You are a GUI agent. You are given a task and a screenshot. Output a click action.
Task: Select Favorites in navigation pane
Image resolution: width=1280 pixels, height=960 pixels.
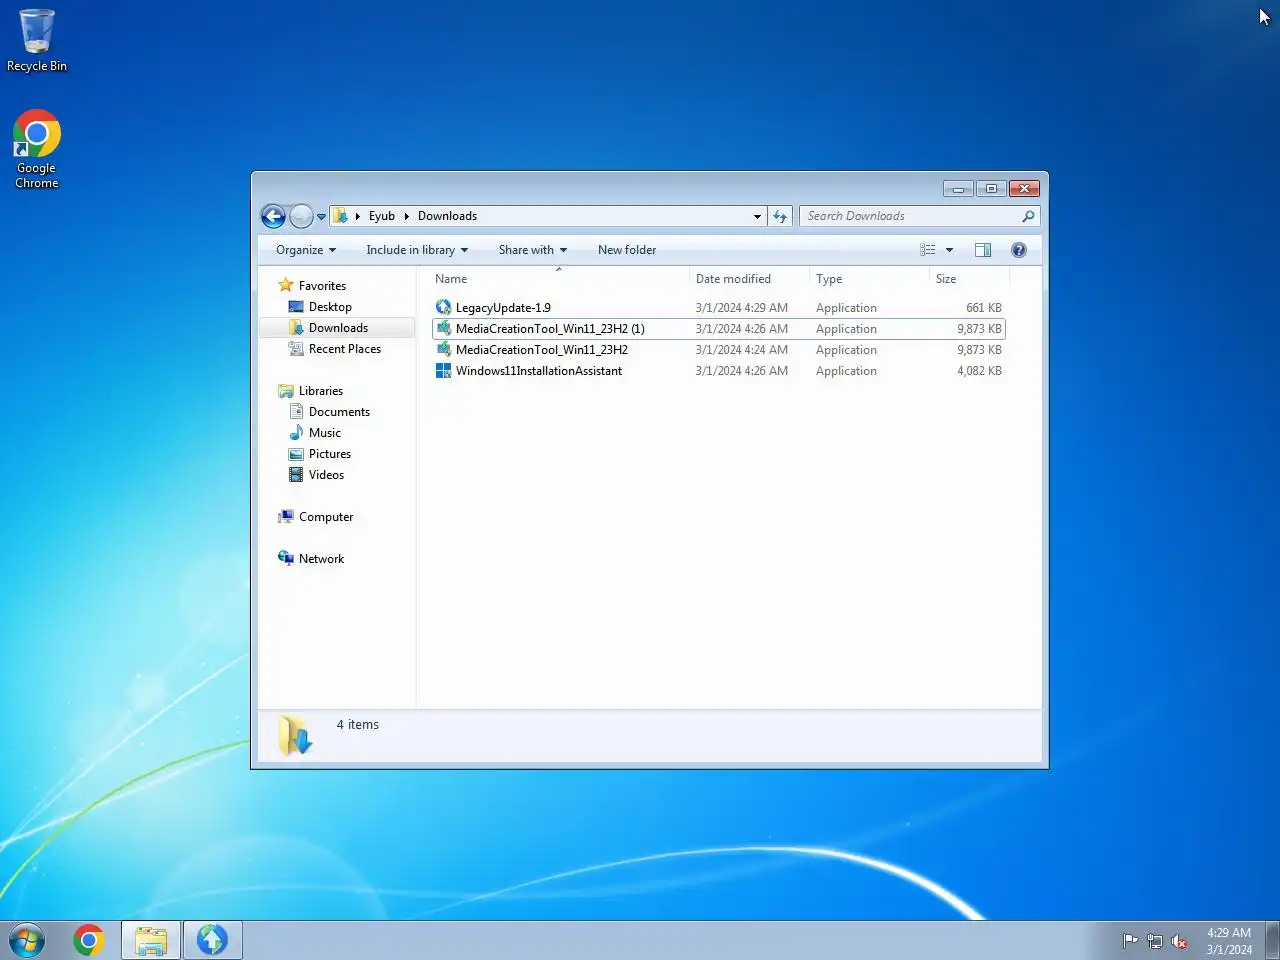pyautogui.click(x=322, y=286)
